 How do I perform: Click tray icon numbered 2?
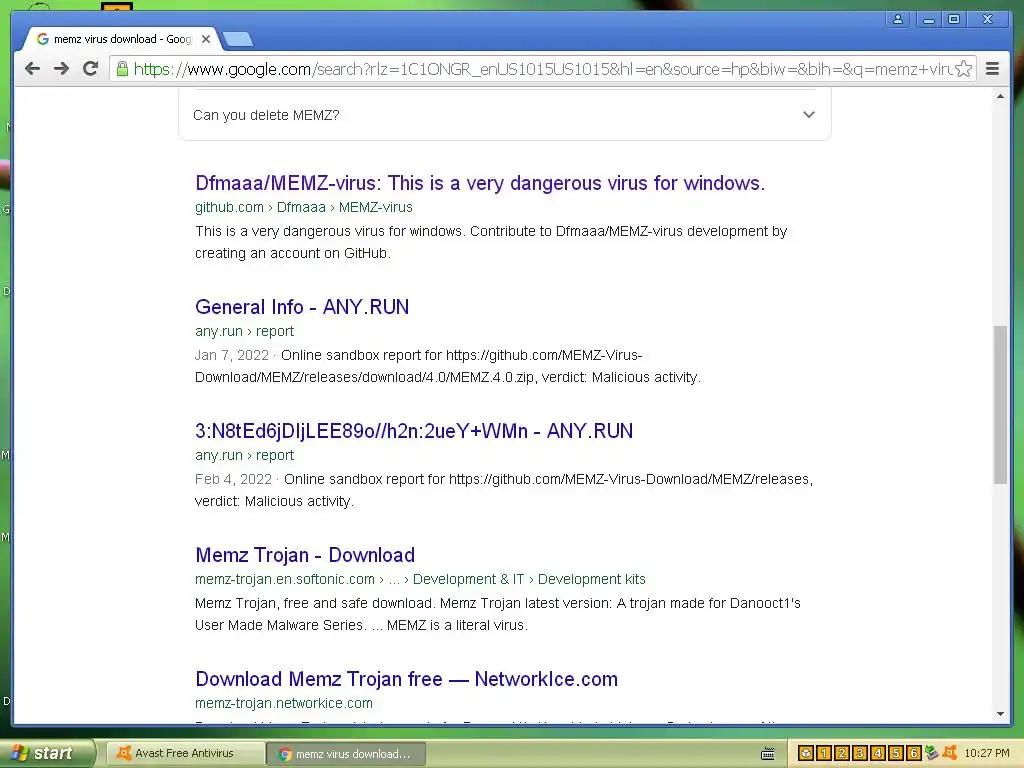842,754
